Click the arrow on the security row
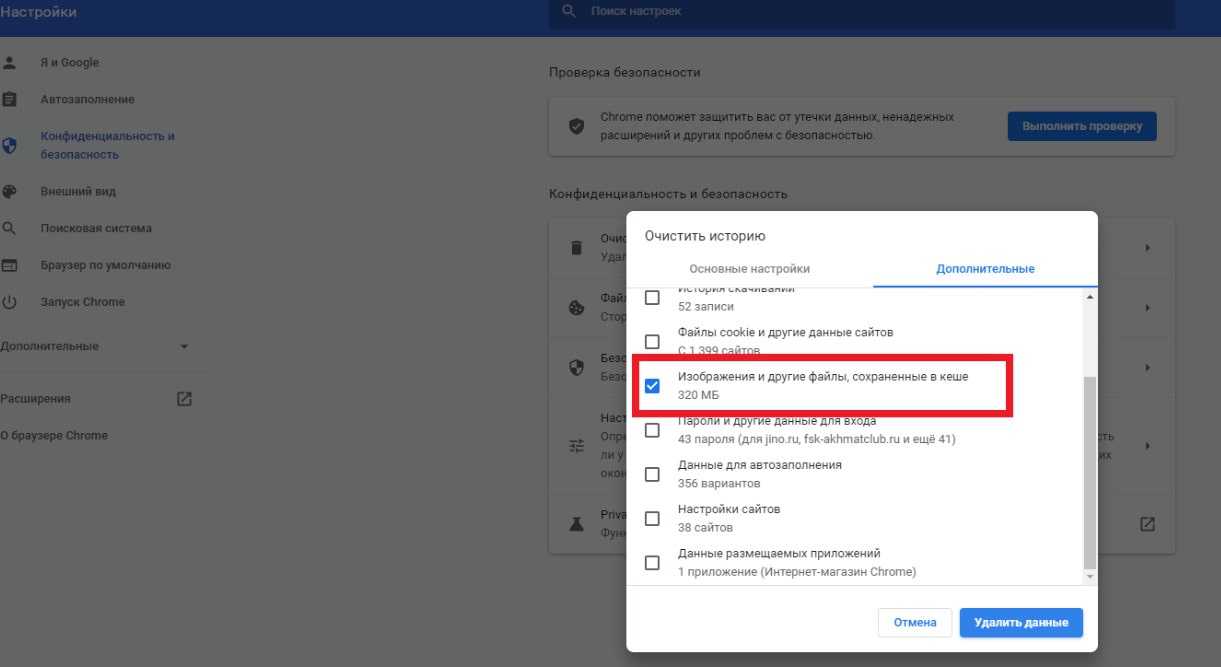Image resolution: width=1221 pixels, height=667 pixels. tap(1147, 367)
